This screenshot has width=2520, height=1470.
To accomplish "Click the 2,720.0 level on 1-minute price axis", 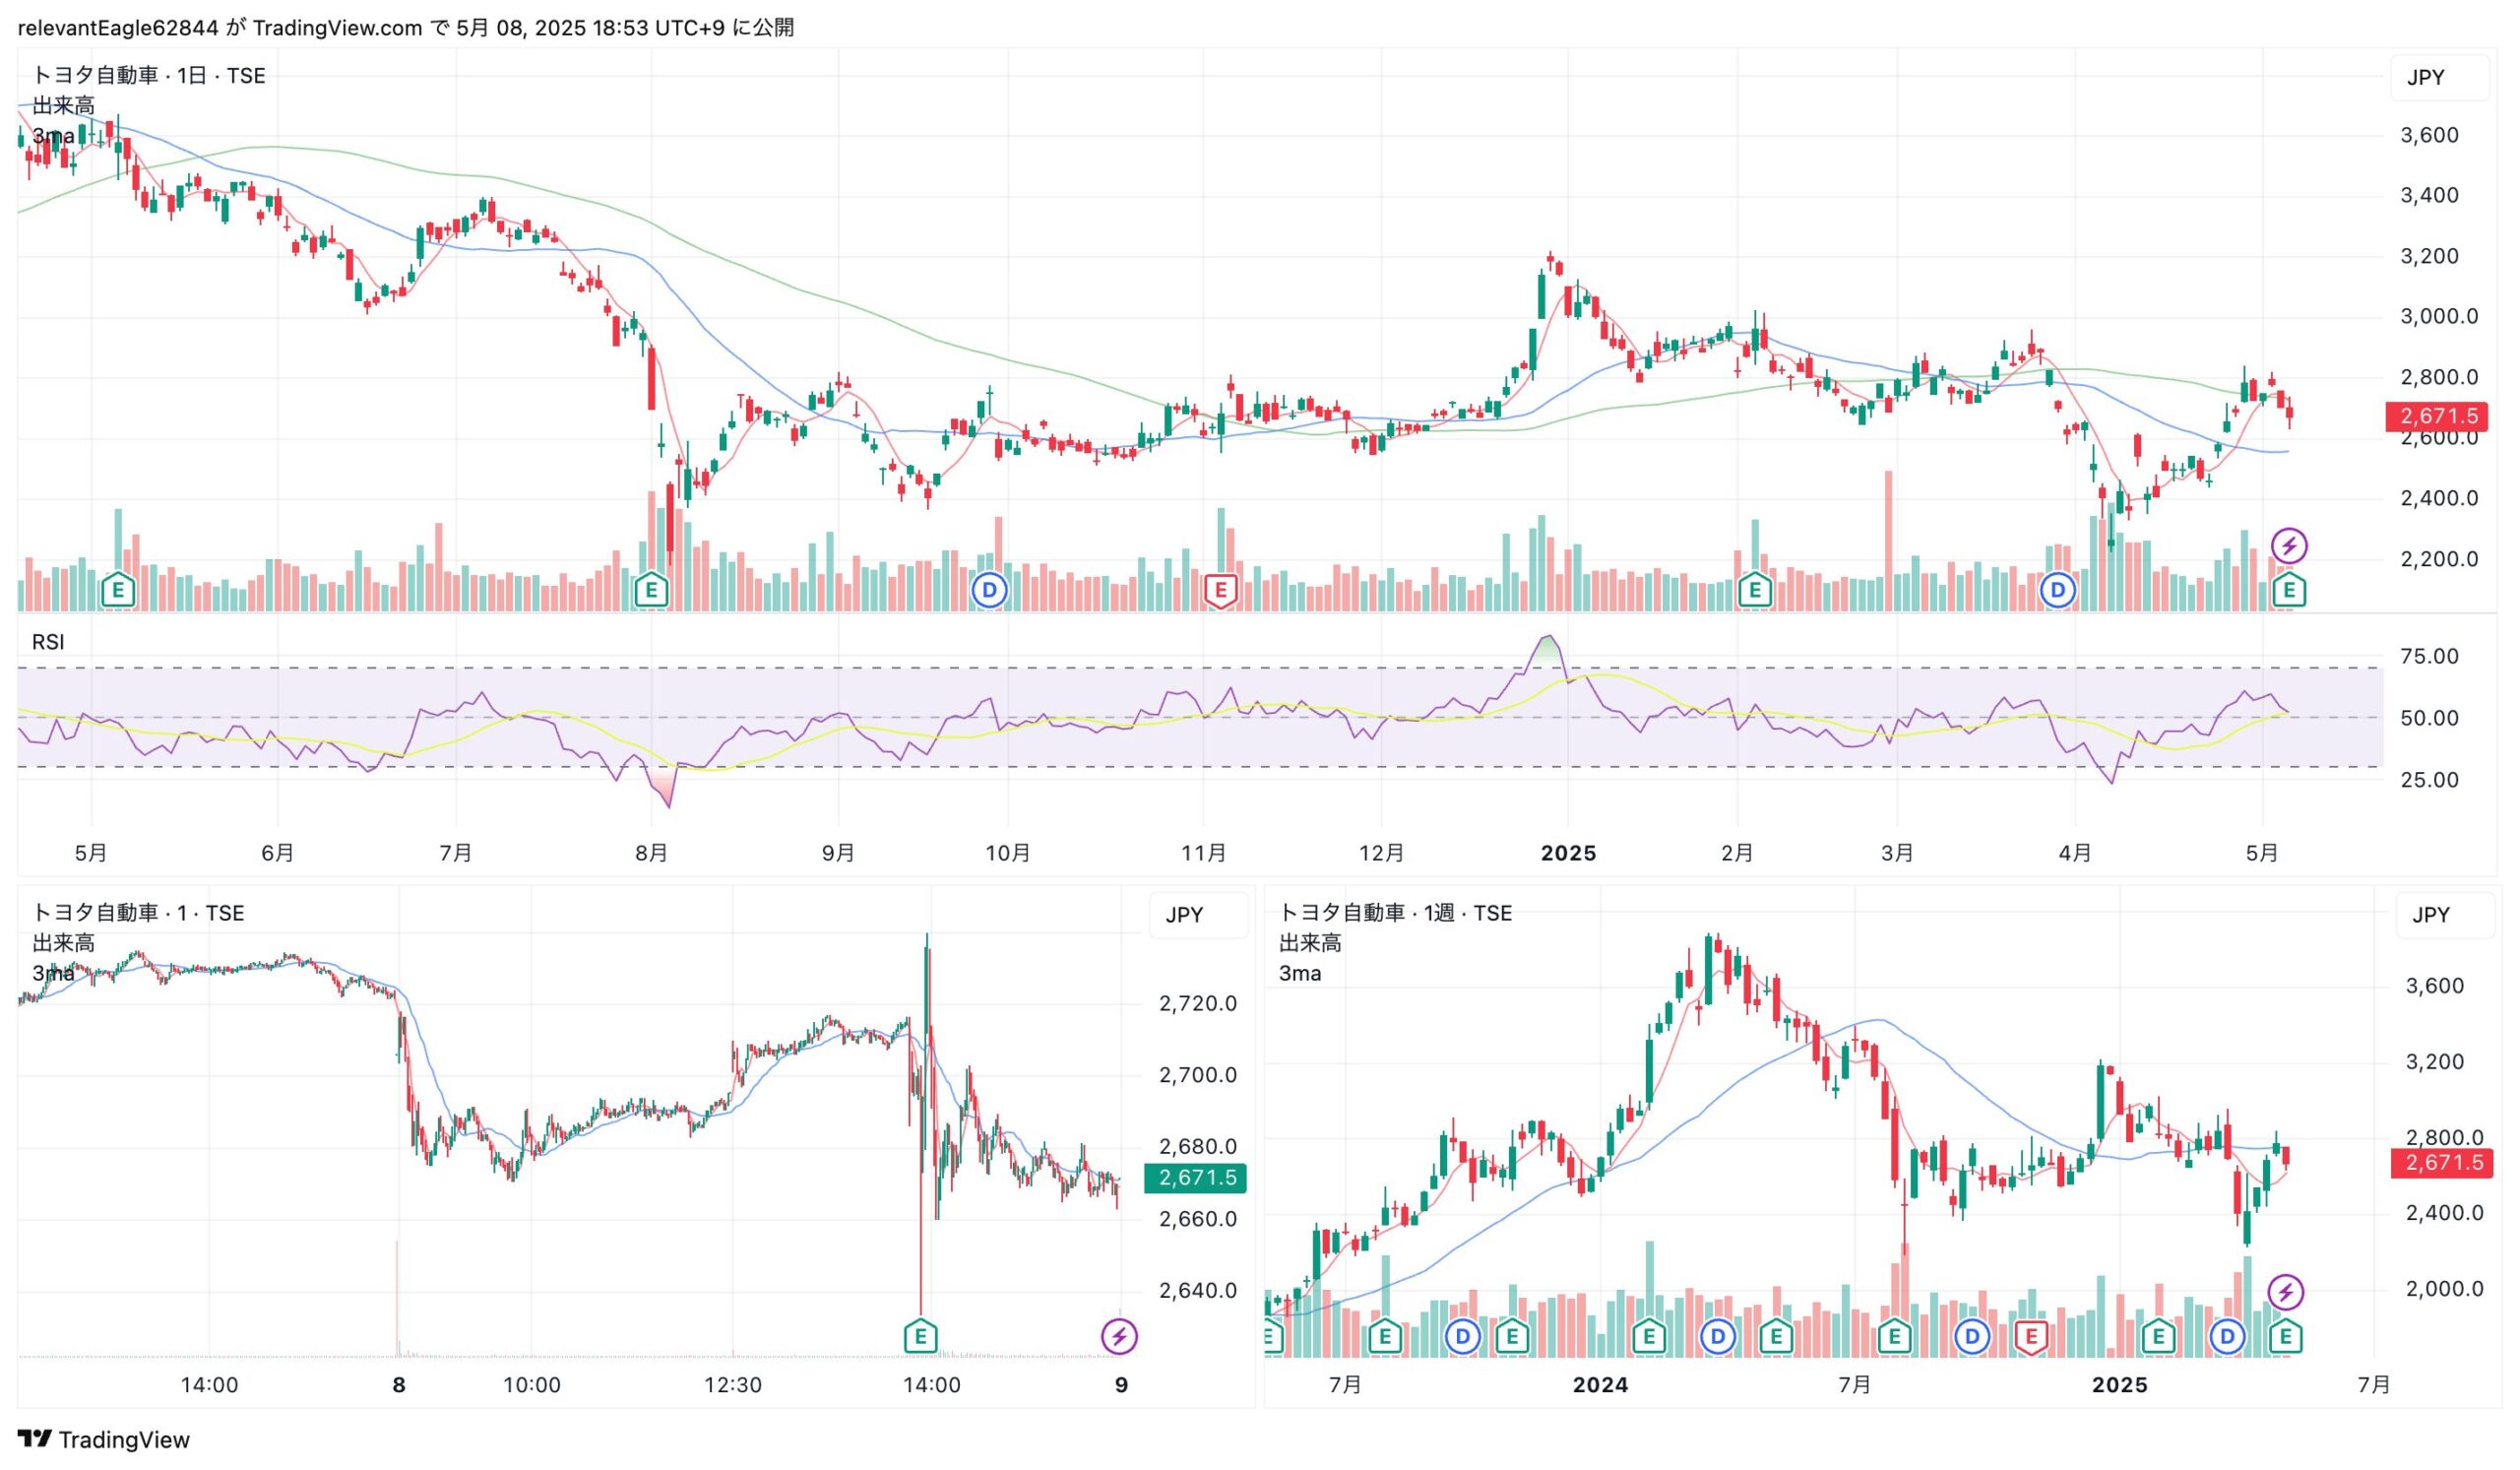I will 1198,1004.
